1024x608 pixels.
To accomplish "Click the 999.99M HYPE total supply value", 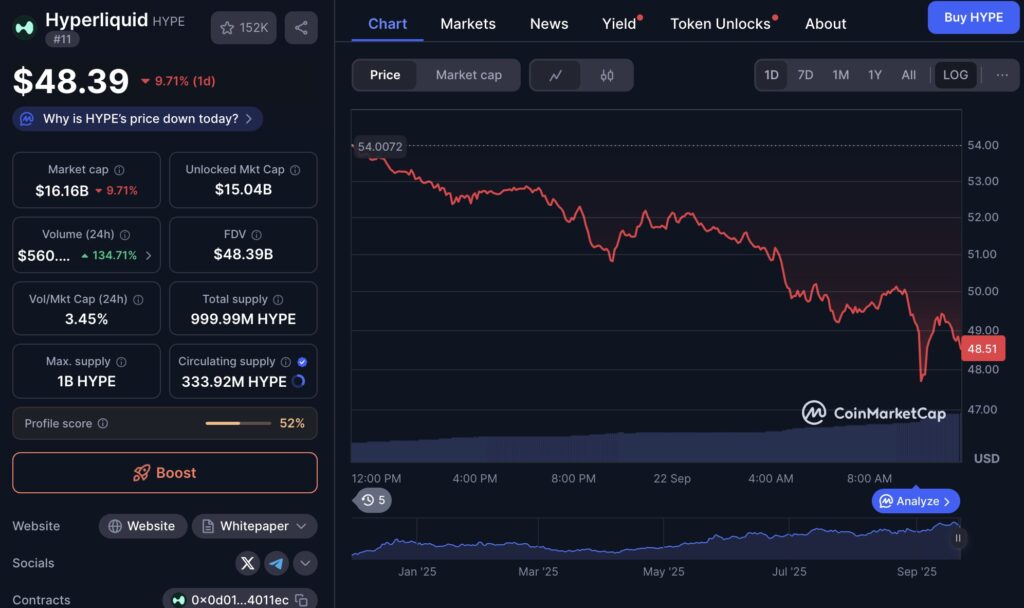I will pos(243,319).
